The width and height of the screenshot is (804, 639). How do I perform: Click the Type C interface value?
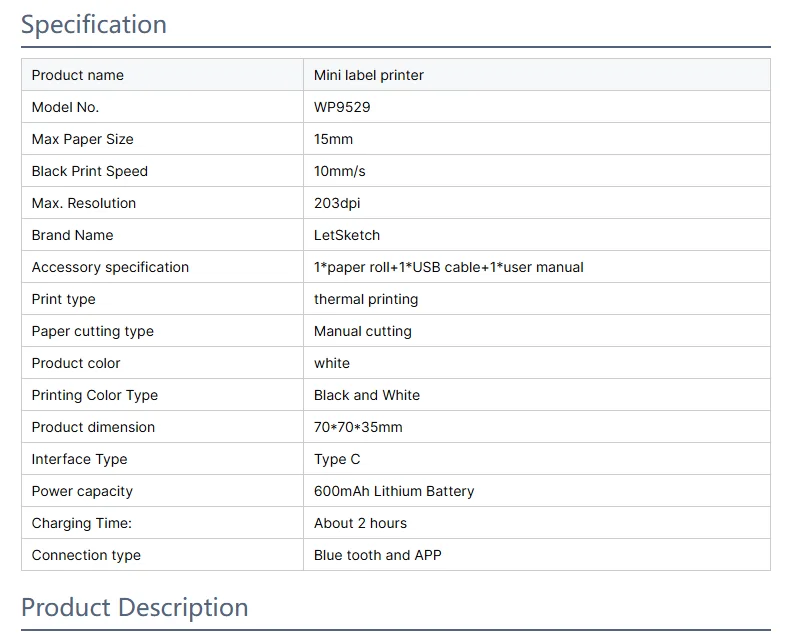pyautogui.click(x=337, y=459)
